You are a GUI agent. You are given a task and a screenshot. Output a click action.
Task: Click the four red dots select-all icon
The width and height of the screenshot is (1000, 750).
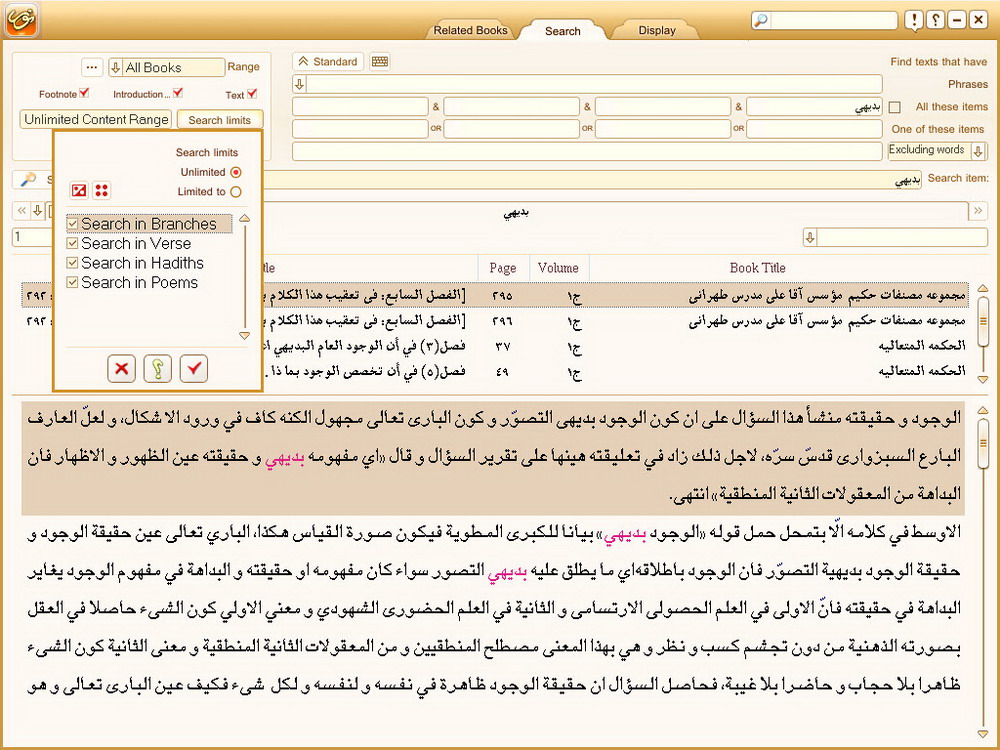tap(102, 191)
